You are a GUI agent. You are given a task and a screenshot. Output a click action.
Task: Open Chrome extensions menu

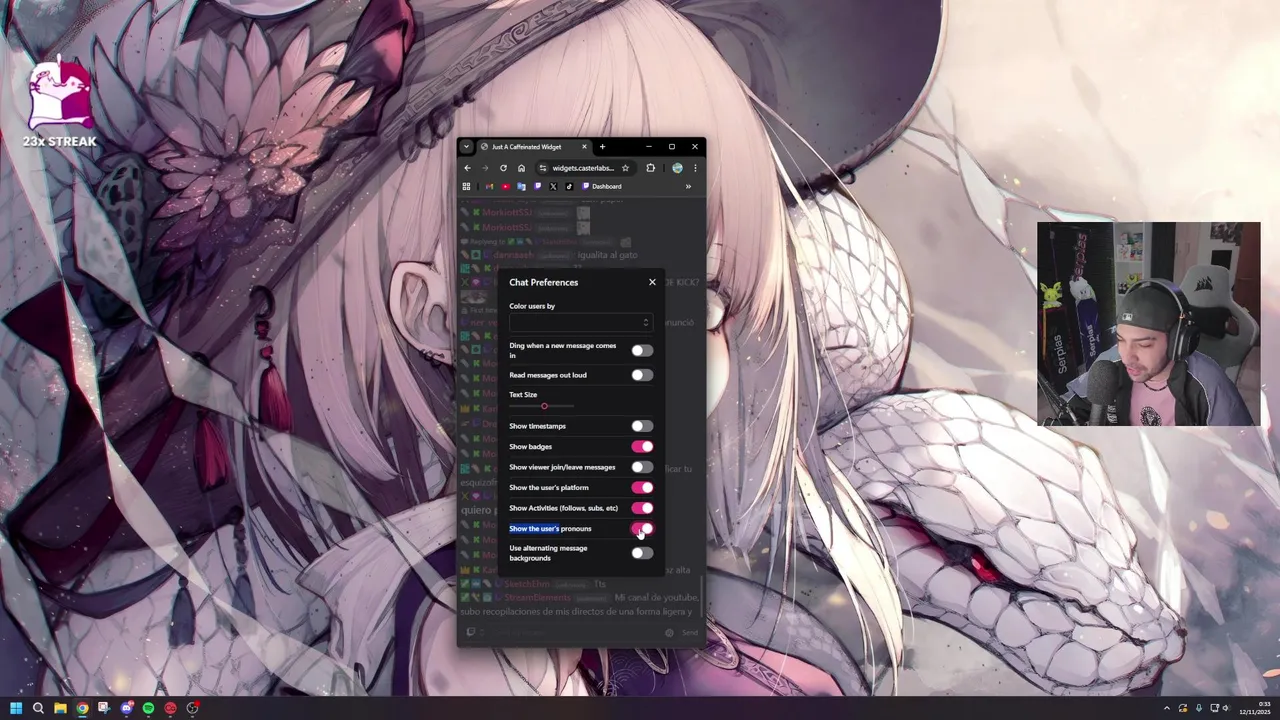[x=650, y=168]
